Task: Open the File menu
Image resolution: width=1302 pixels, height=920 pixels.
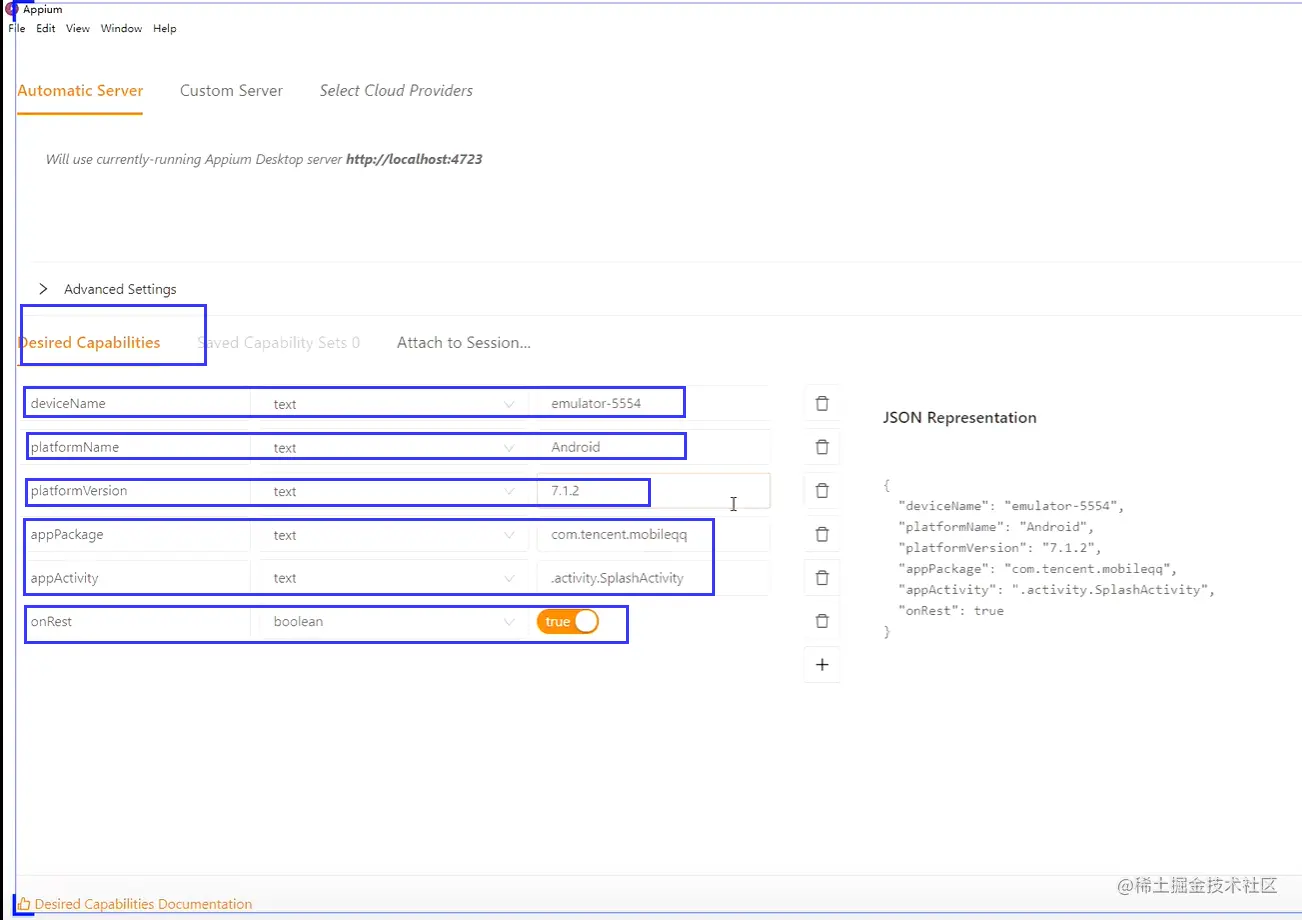Action: pyautogui.click(x=17, y=28)
